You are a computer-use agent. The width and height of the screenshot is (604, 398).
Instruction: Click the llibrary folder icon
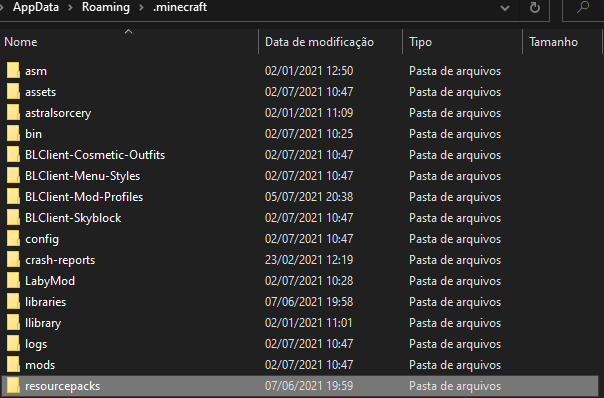click(13, 323)
